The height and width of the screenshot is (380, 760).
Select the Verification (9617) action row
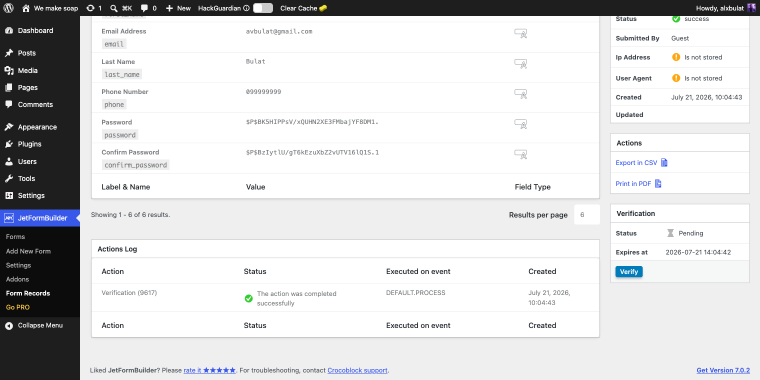[x=345, y=298]
